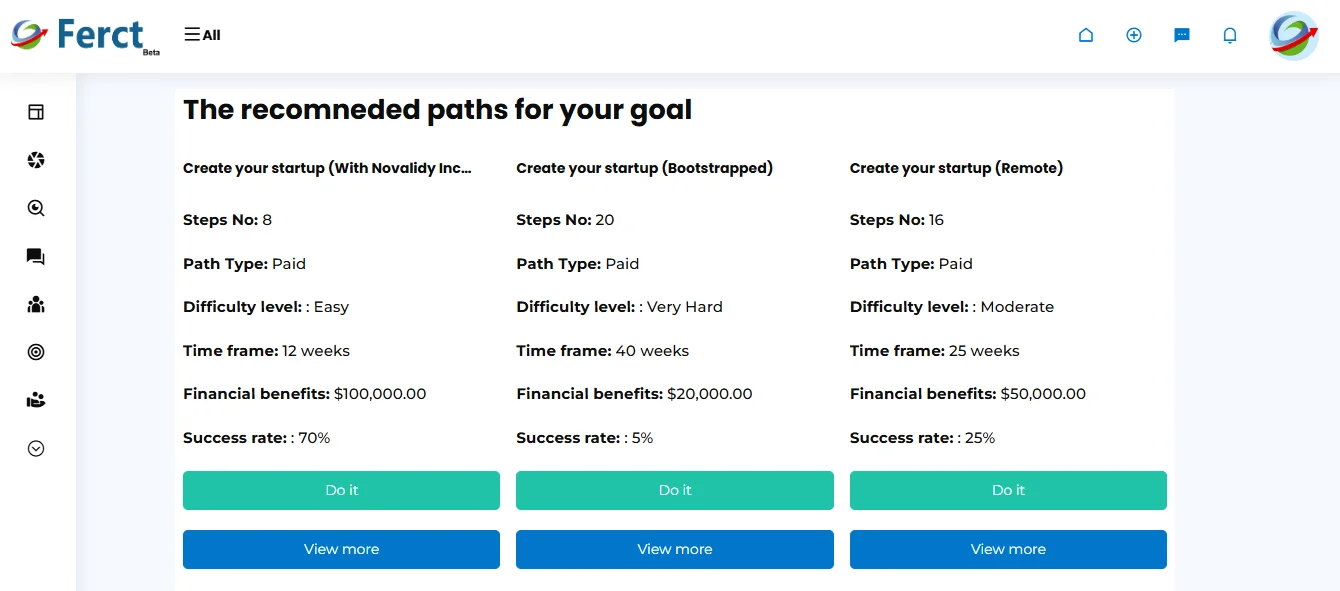Expand the sidebar with the down chevron
The width and height of the screenshot is (1340, 591).
(x=36, y=449)
